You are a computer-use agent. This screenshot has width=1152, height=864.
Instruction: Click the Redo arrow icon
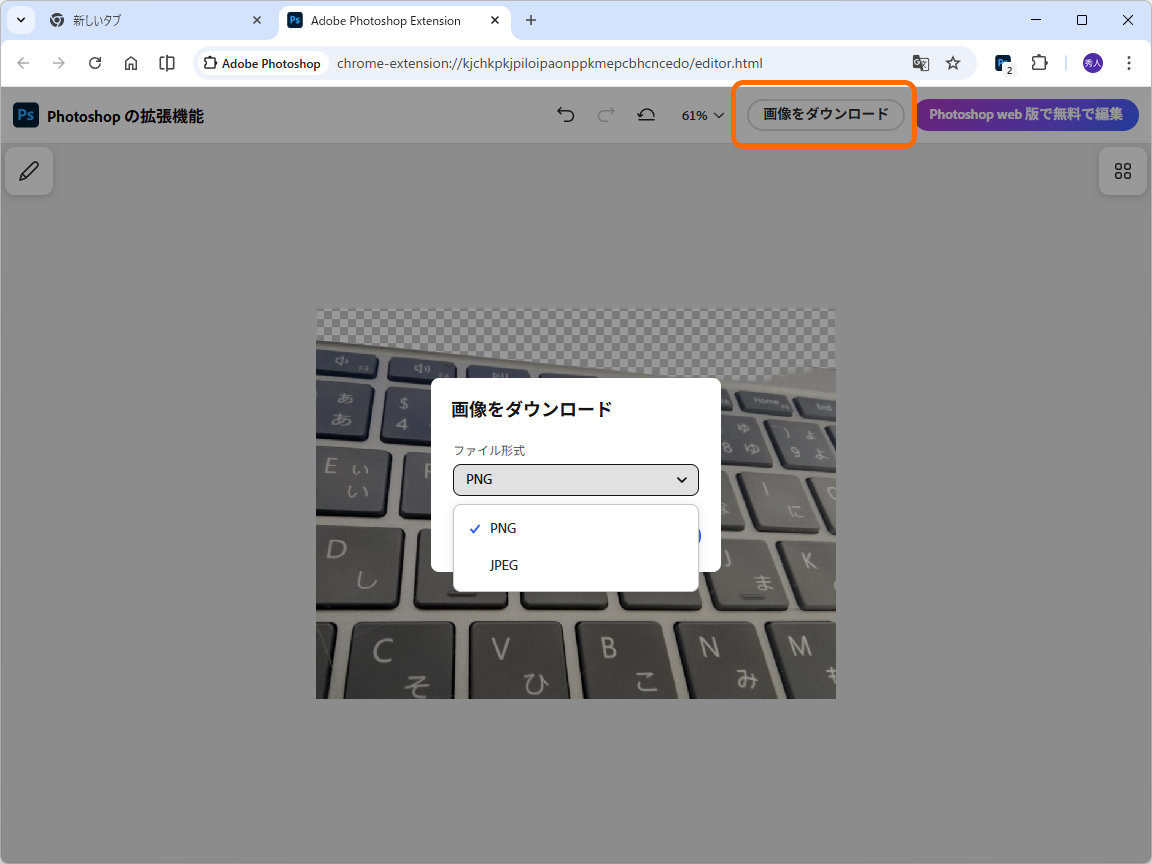point(605,114)
